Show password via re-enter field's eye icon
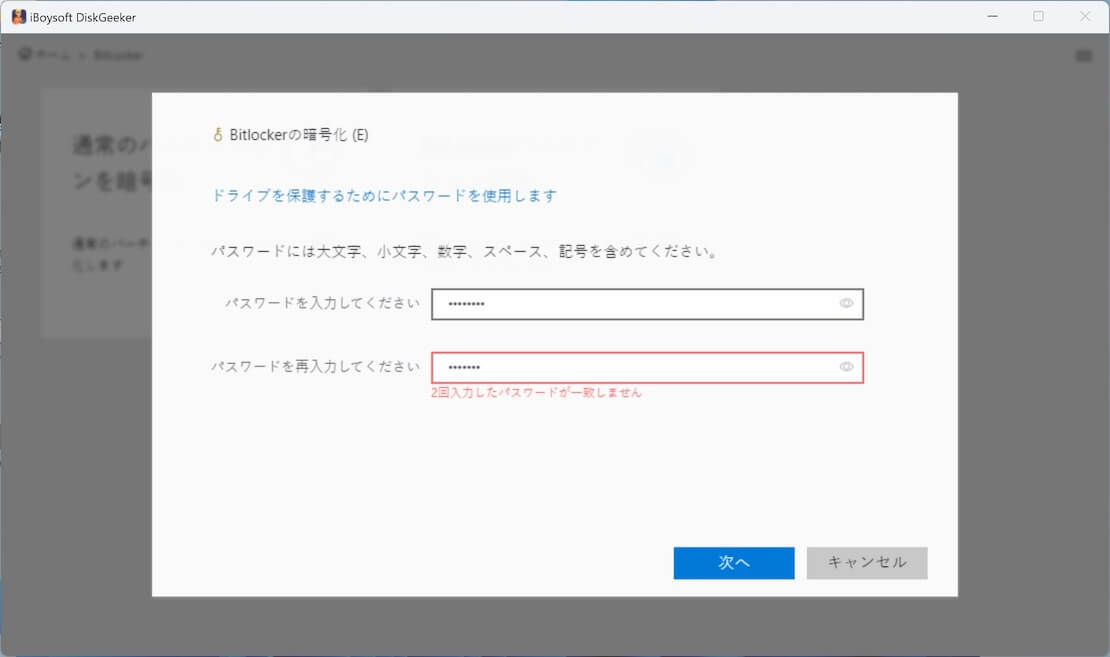Image resolution: width=1110 pixels, height=657 pixels. [x=846, y=367]
